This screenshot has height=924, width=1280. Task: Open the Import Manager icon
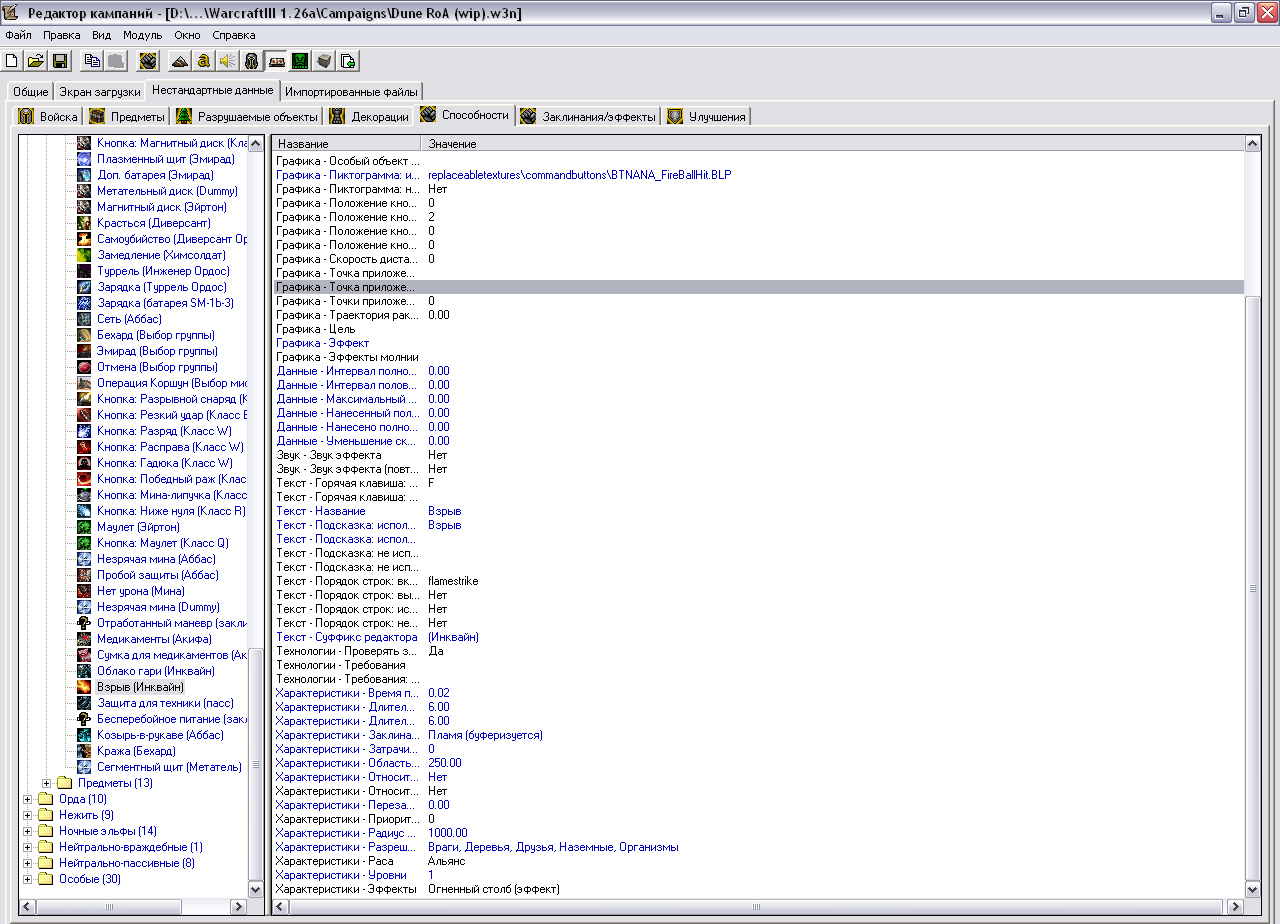(x=348, y=61)
